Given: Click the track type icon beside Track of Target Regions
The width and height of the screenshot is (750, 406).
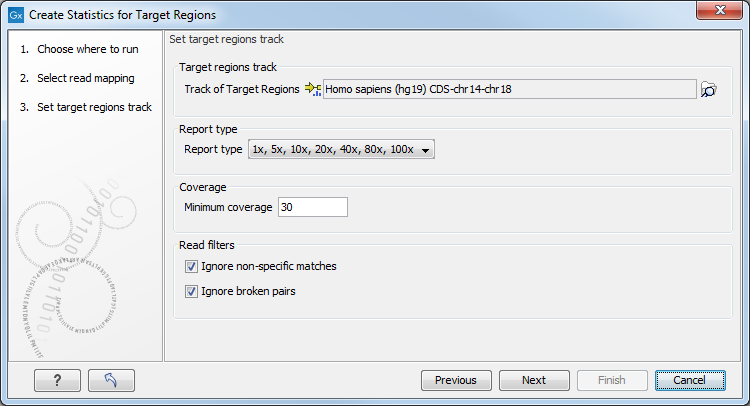Looking at the screenshot, I should pos(313,89).
